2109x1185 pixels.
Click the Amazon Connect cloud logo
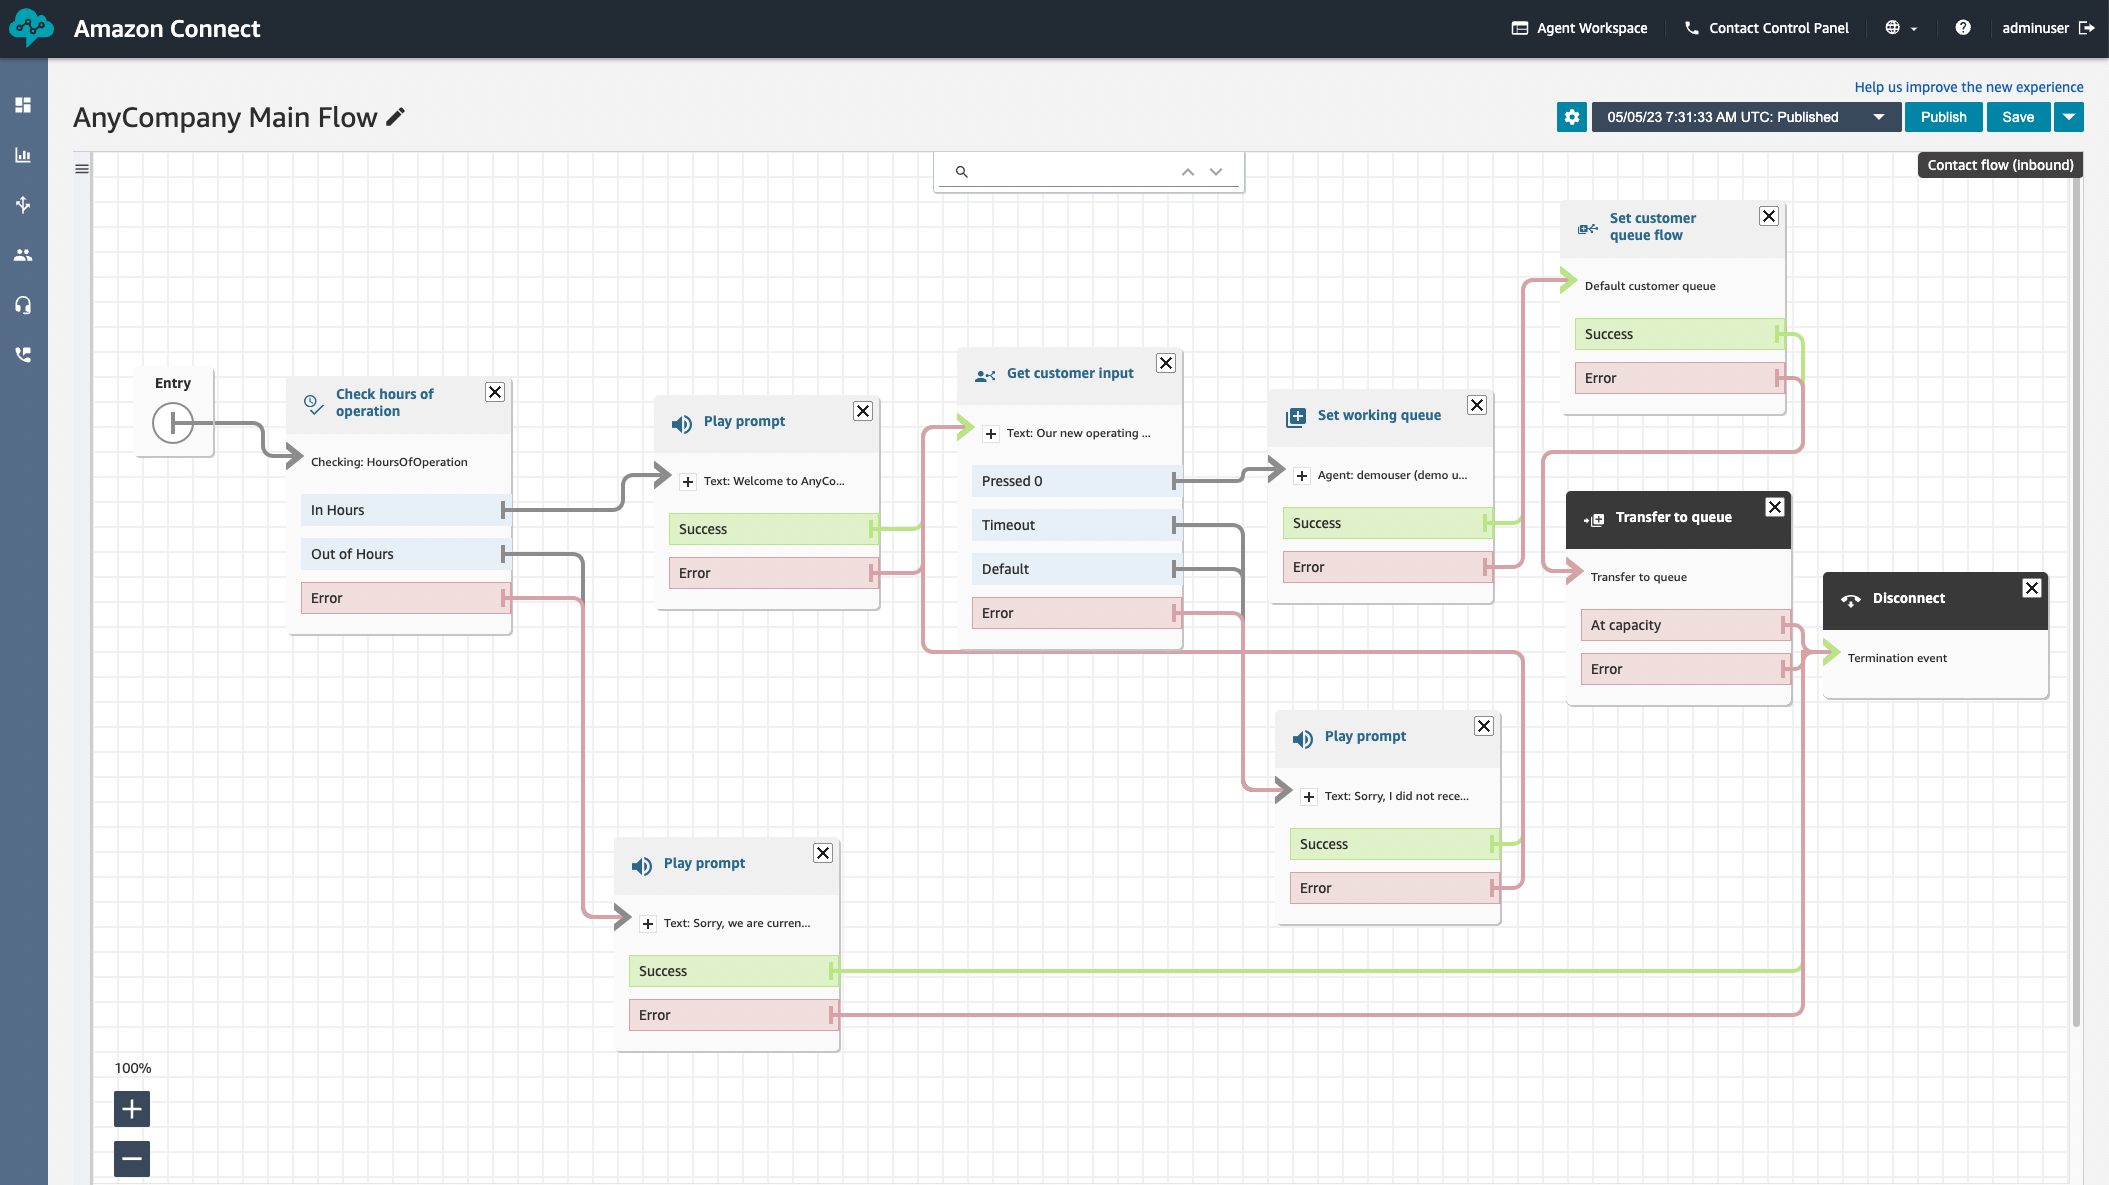coord(31,28)
